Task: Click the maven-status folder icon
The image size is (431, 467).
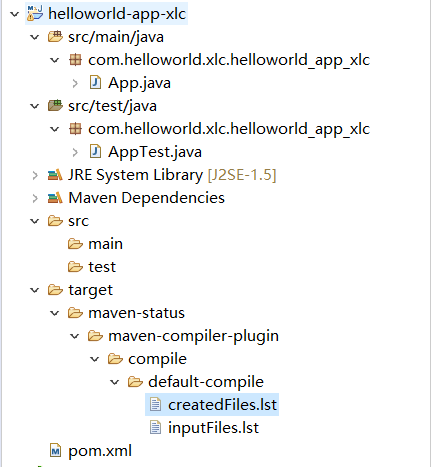Action: (x=75, y=313)
